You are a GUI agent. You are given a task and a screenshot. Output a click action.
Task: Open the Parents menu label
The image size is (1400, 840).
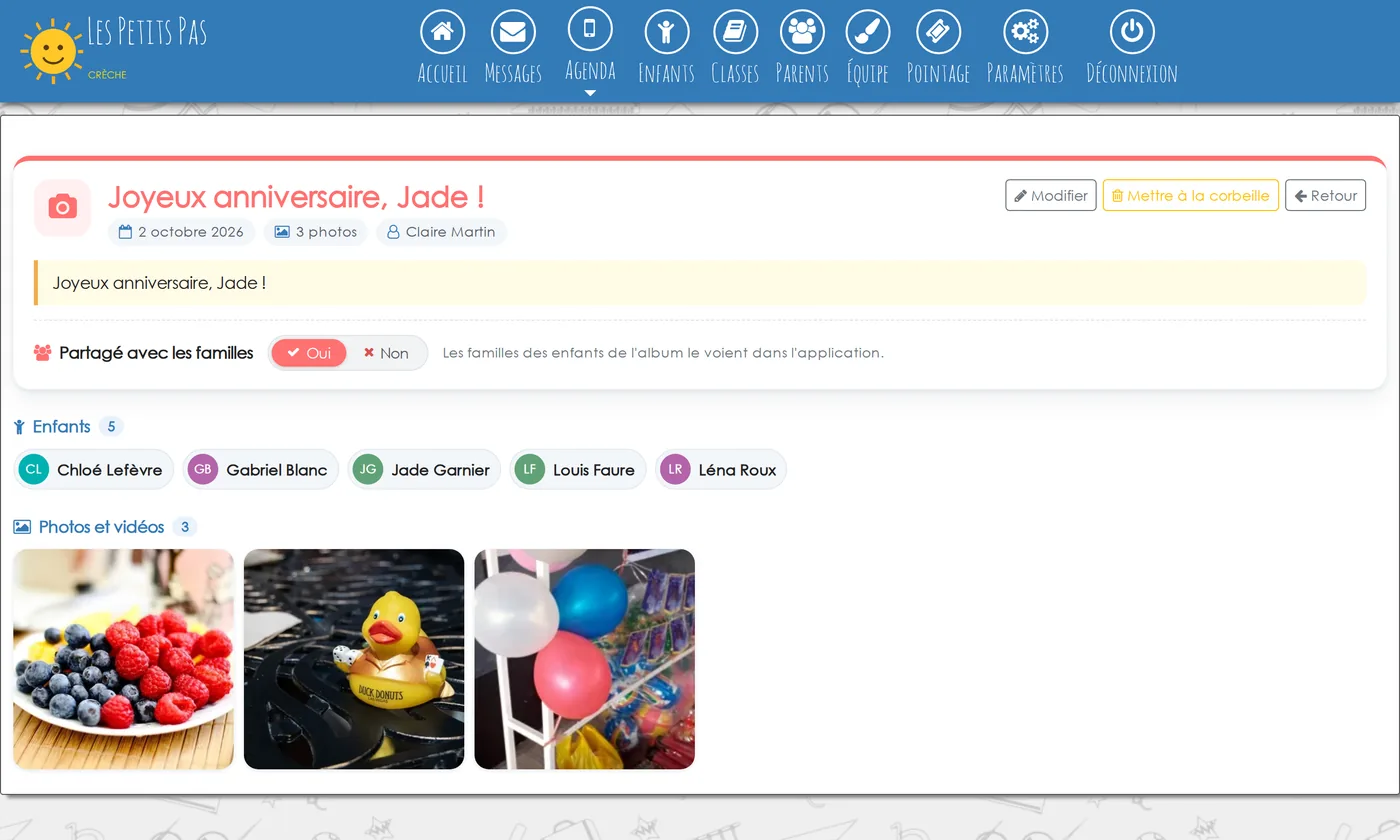pos(802,73)
